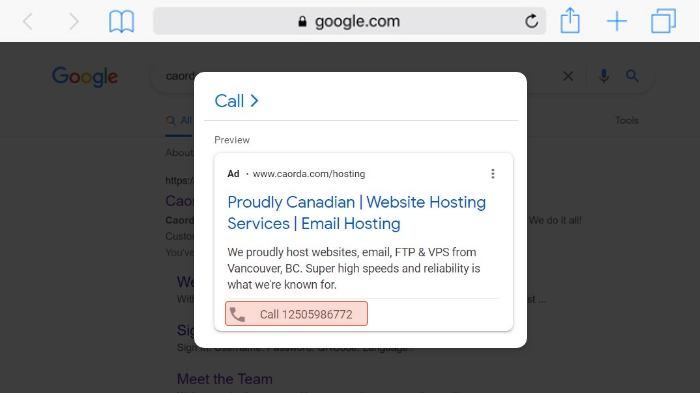Clear the search with the X icon
This screenshot has height=393, width=700.
click(568, 76)
